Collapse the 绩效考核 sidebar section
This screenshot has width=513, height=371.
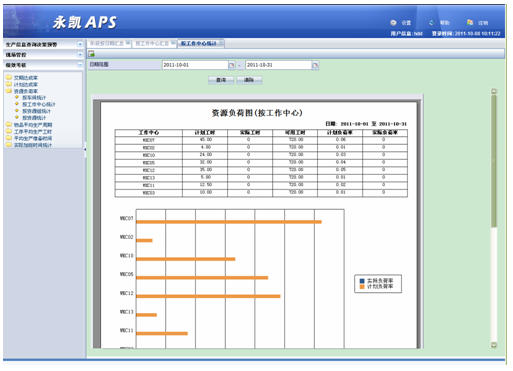click(80, 65)
